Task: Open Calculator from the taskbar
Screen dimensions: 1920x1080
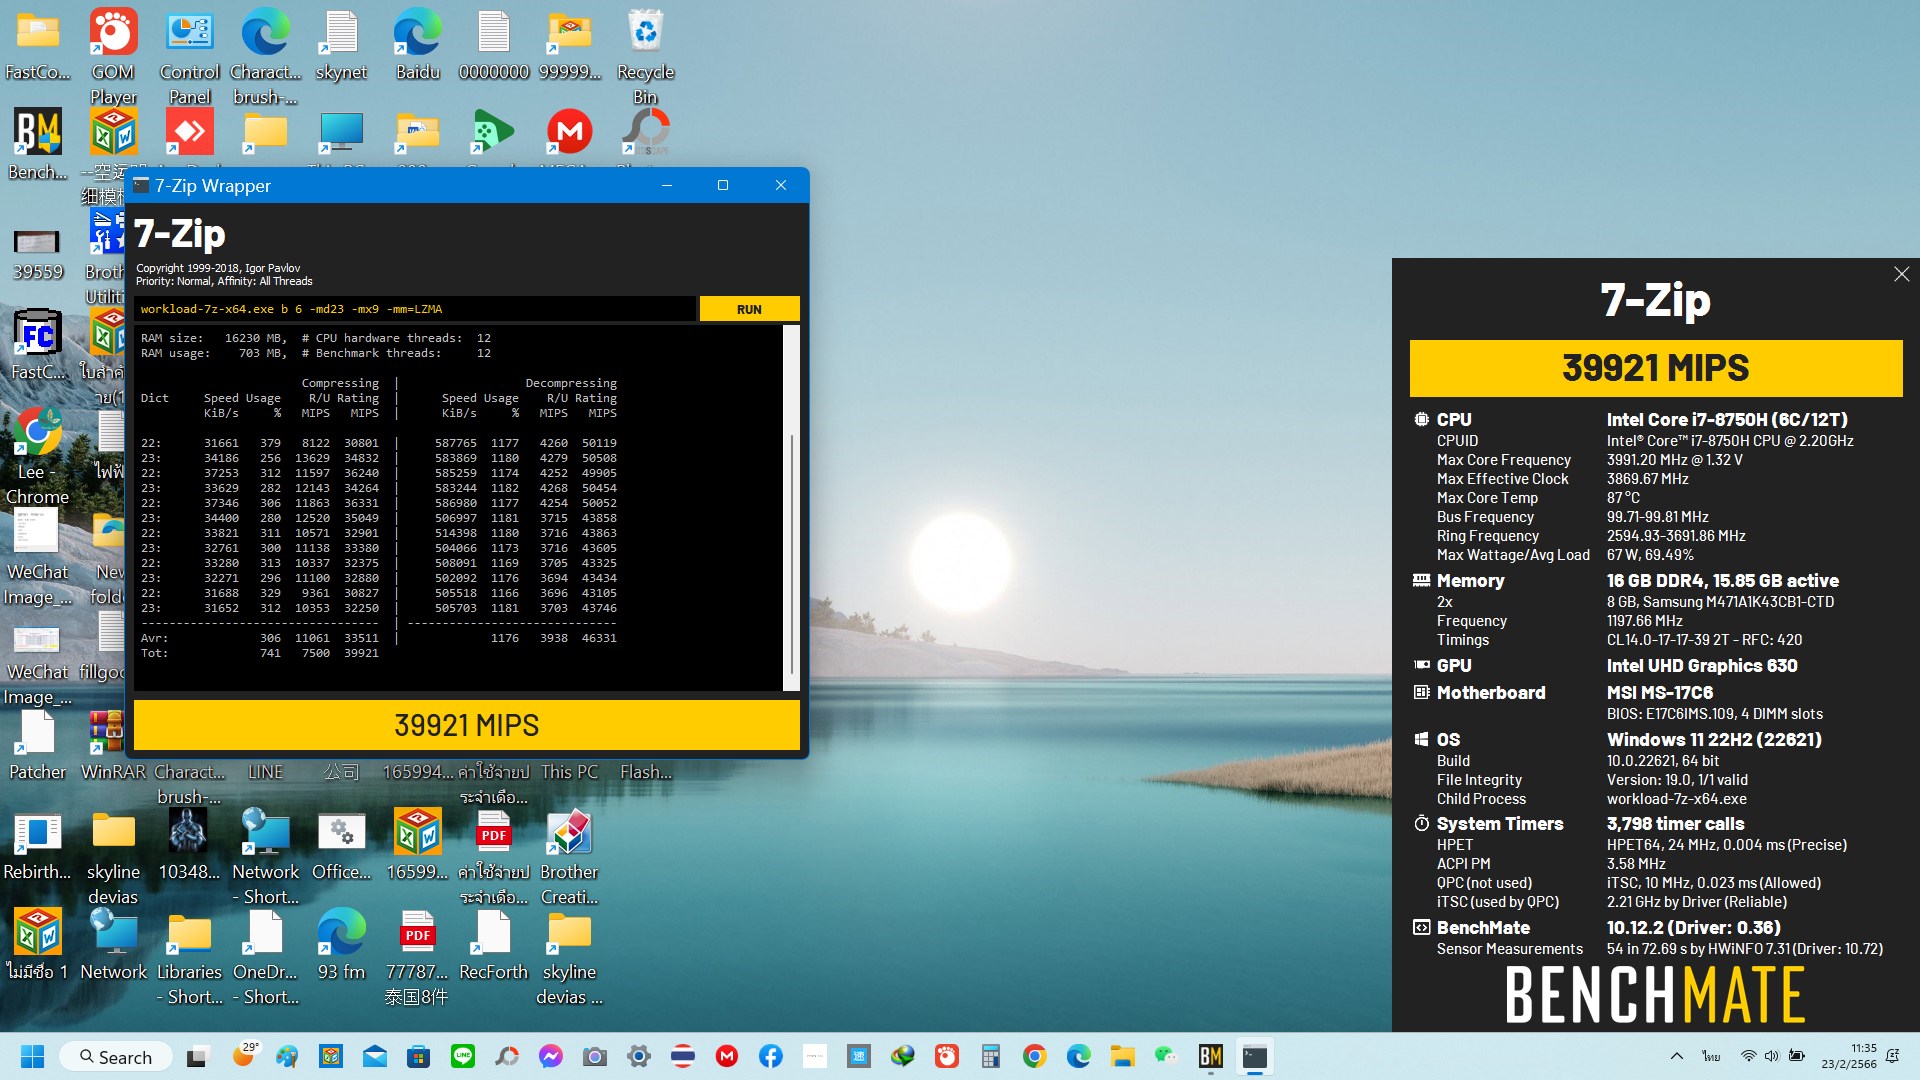Action: [990, 1056]
